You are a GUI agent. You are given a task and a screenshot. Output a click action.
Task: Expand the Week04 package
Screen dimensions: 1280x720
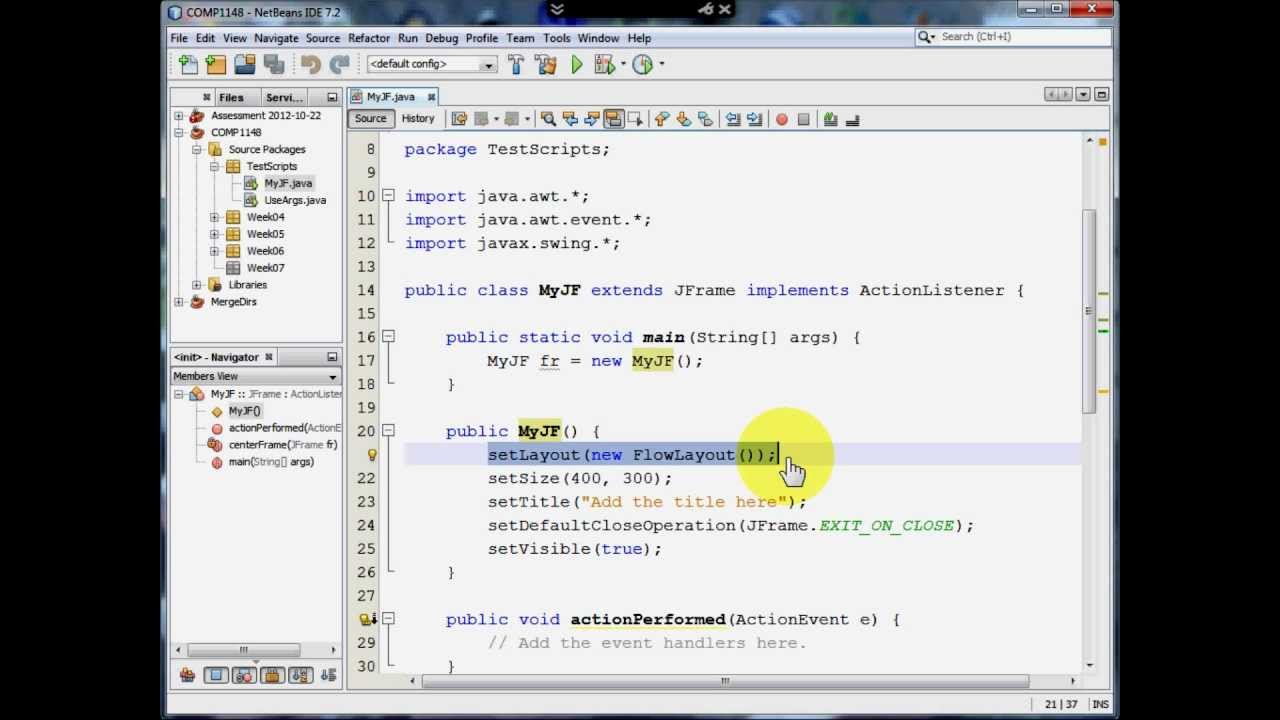(214, 217)
